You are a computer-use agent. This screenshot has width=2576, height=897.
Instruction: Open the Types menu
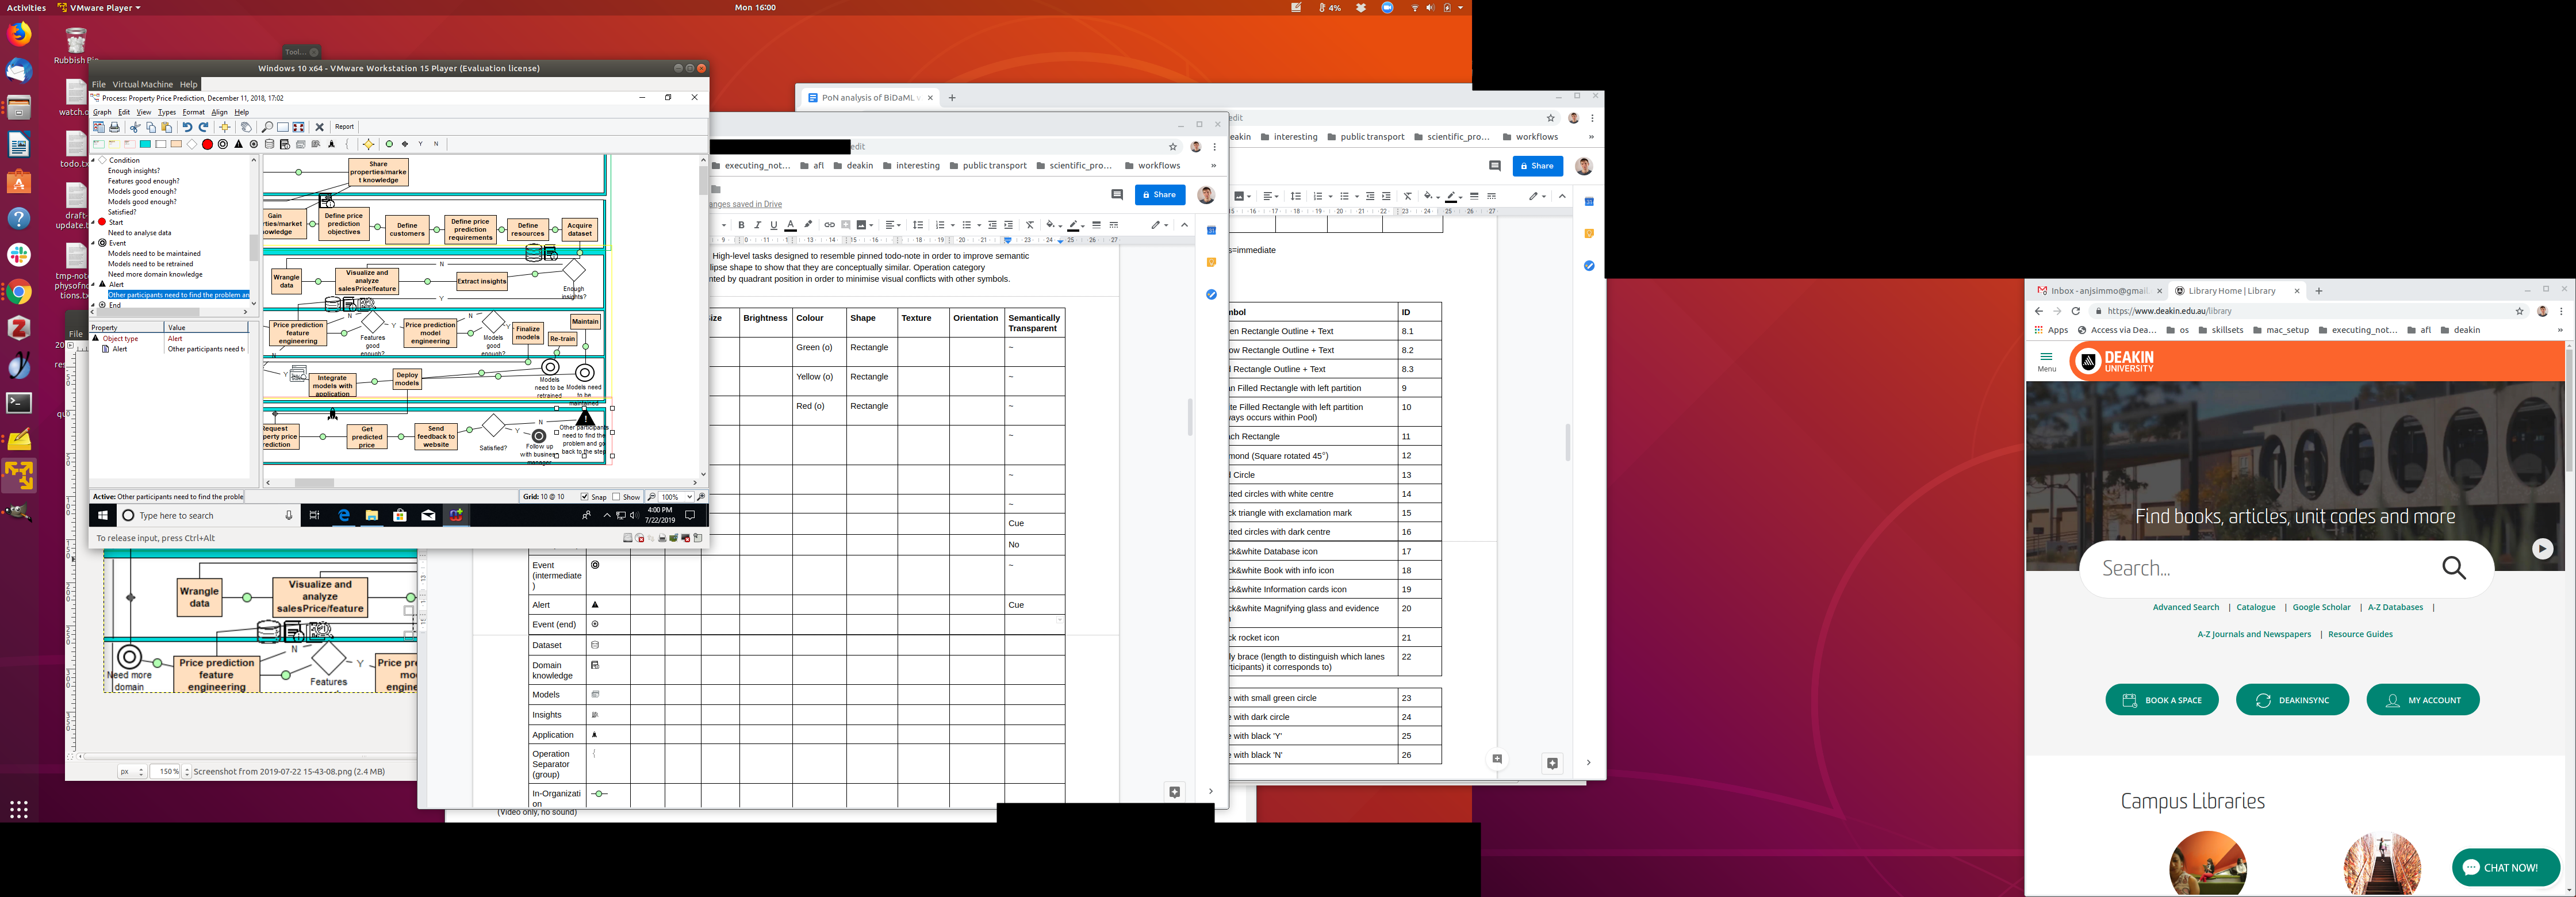coord(167,112)
